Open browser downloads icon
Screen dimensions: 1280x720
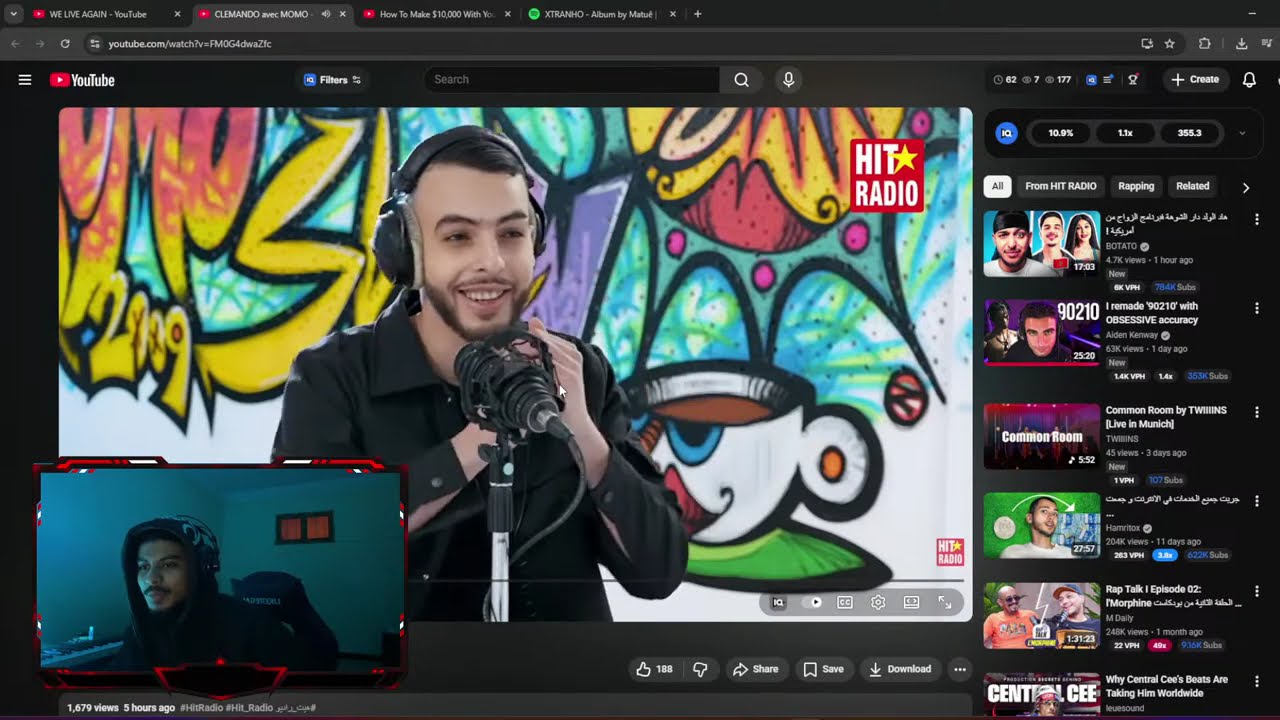(1241, 44)
